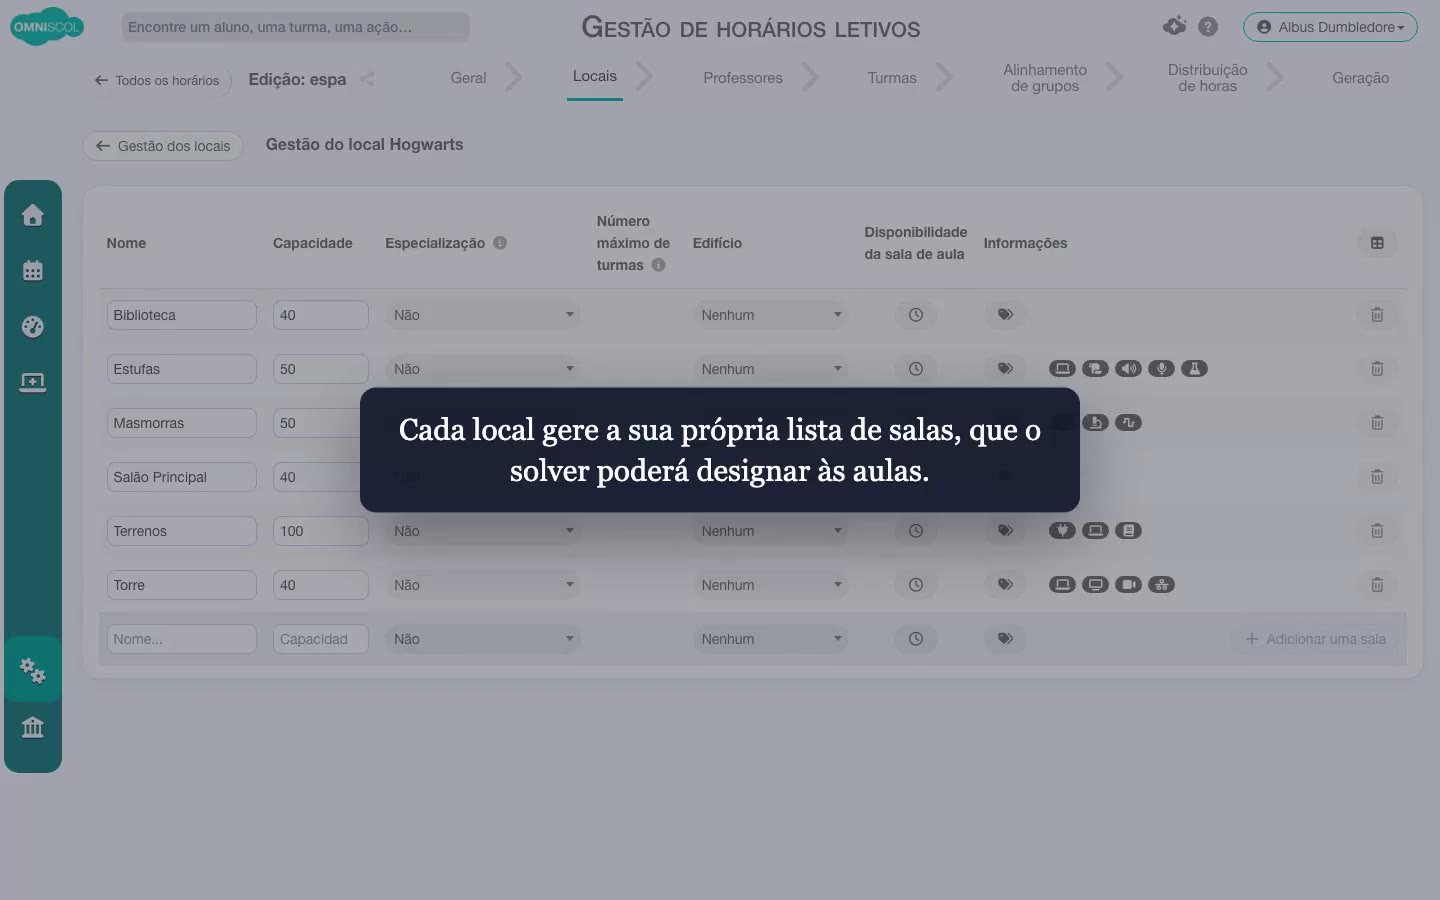Viewport: 1440px width, 900px height.
Task: Open Especialização dropdown for Torre
Action: 483,585
